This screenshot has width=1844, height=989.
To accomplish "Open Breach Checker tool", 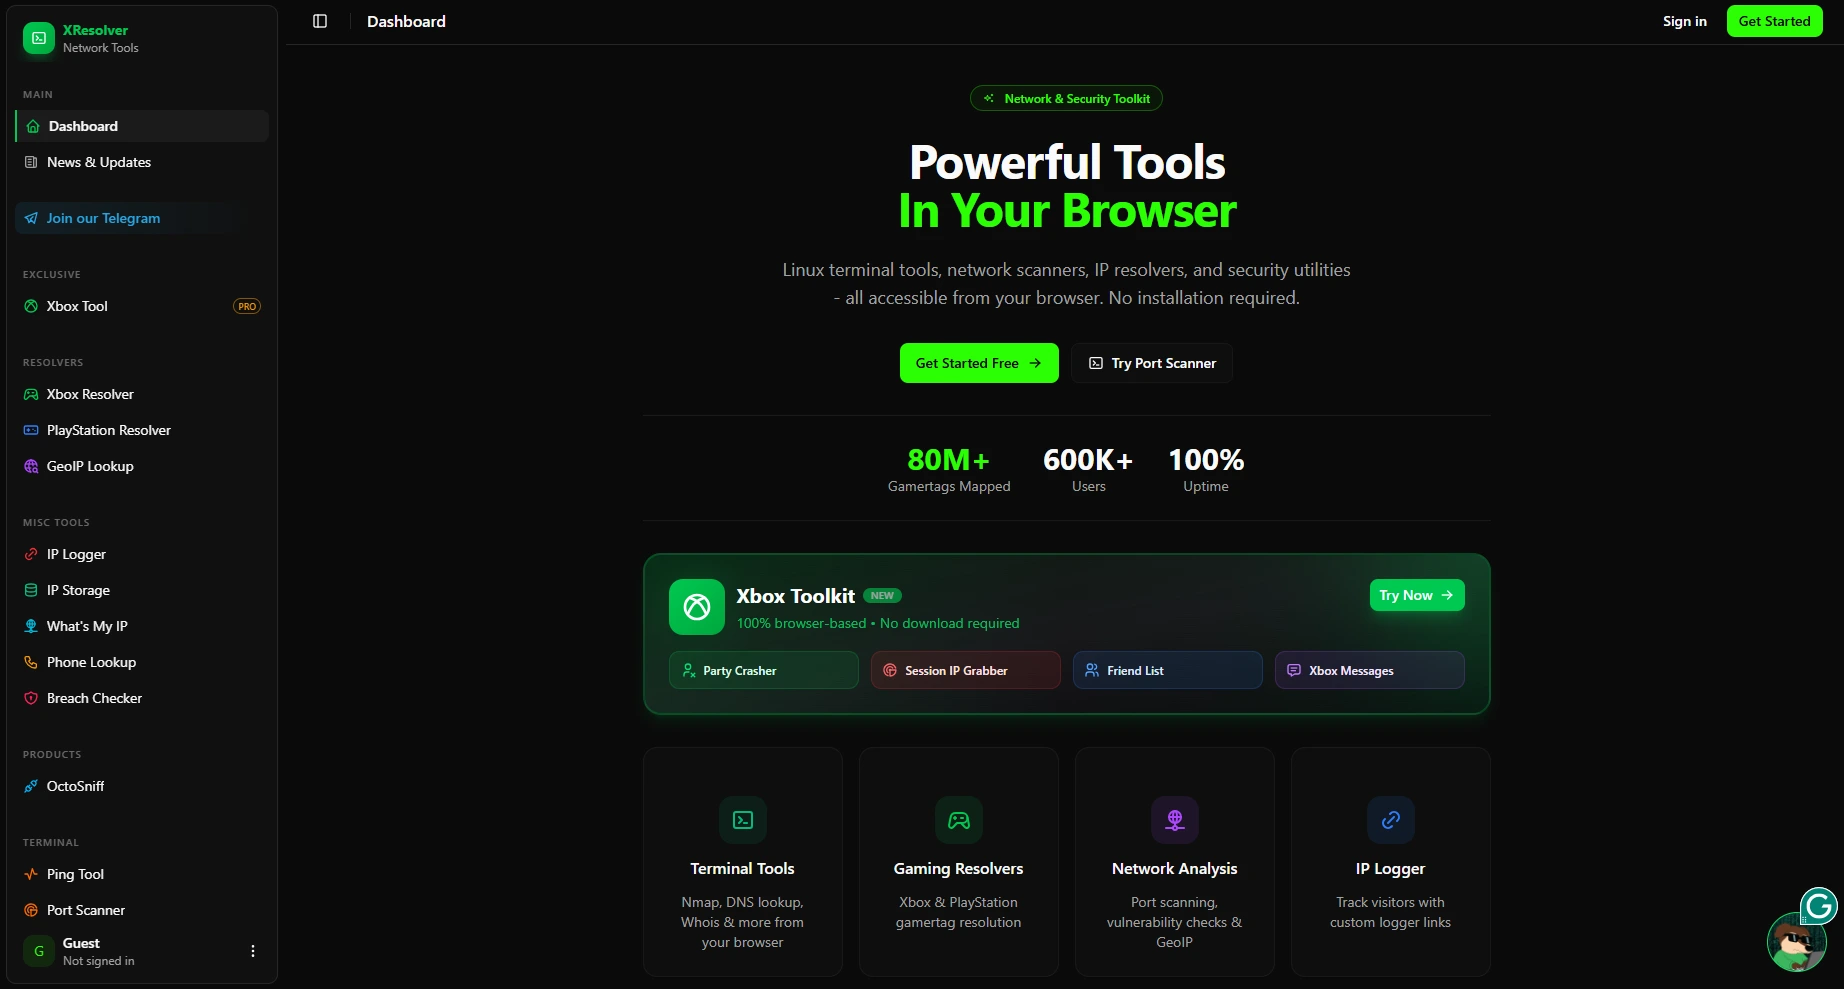I will [x=142, y=698].
